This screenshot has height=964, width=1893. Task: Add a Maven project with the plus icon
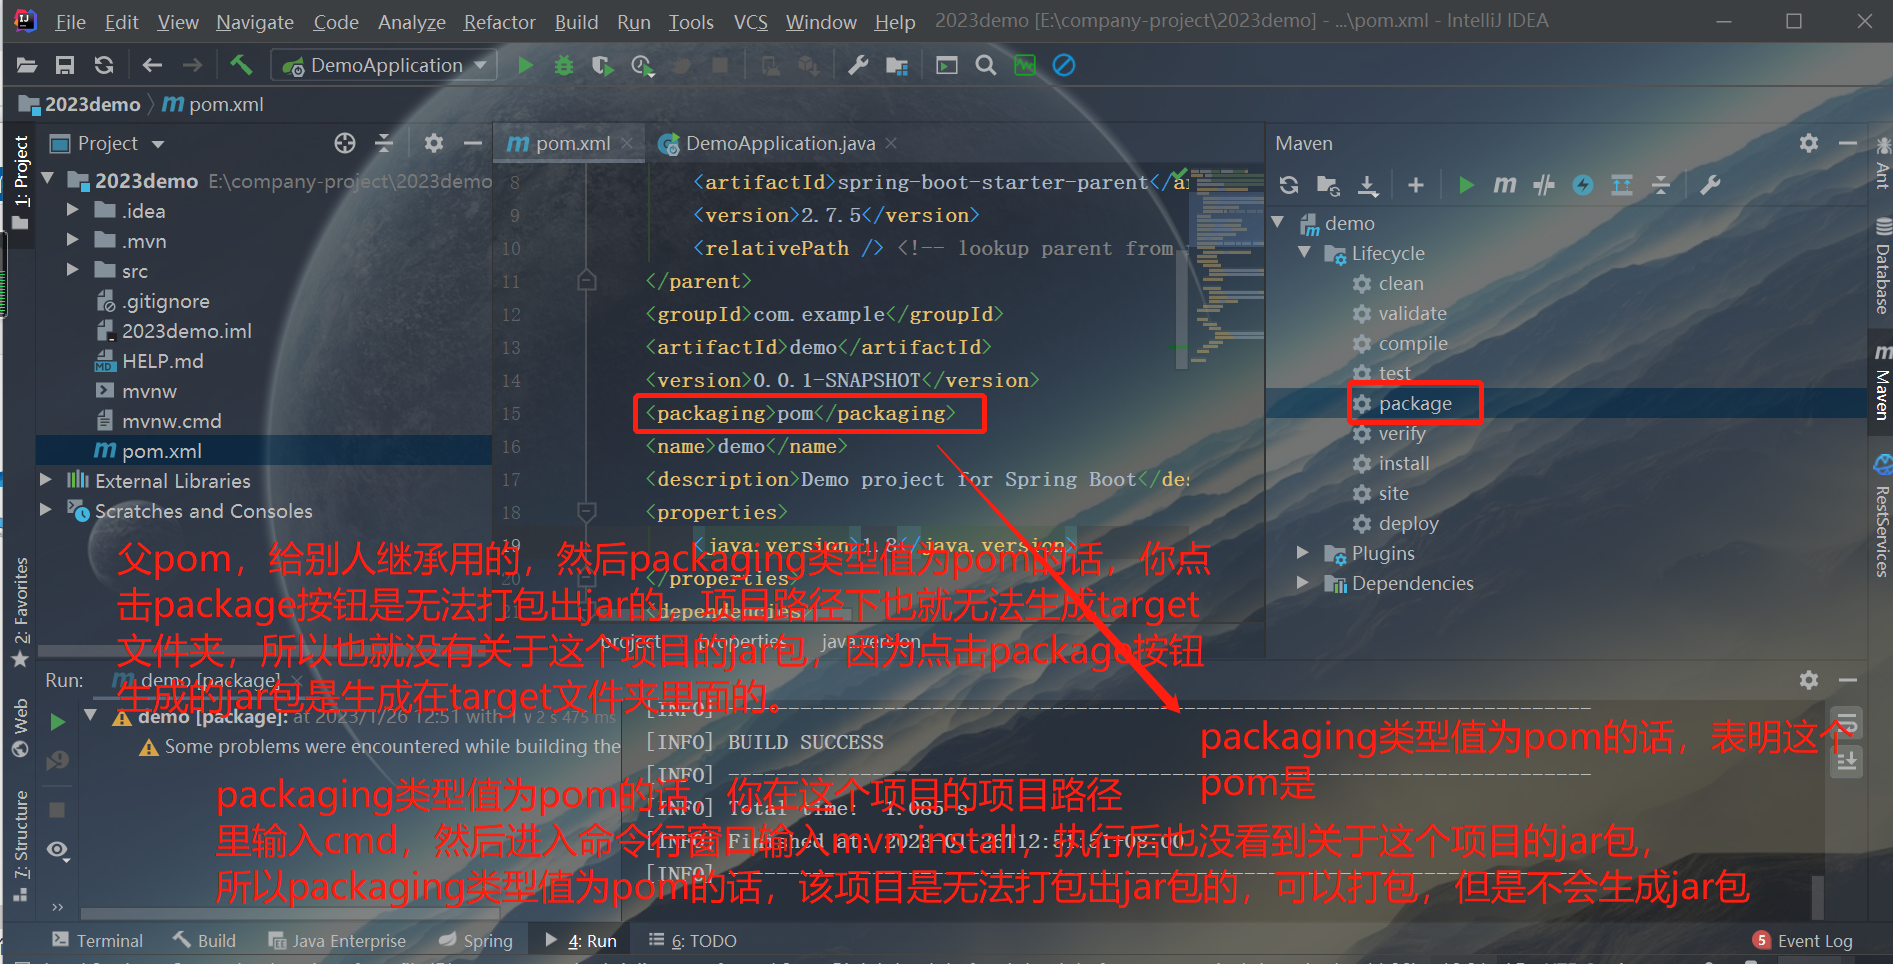(1416, 185)
